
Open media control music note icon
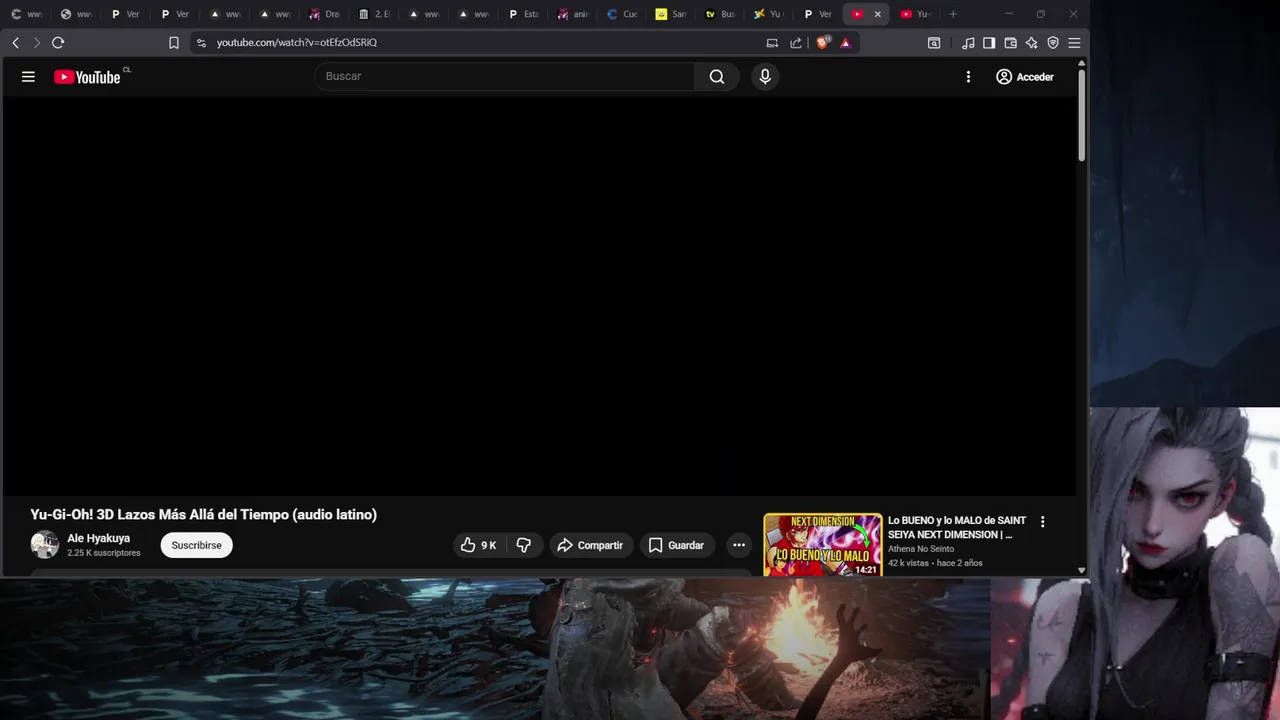pyautogui.click(x=968, y=43)
